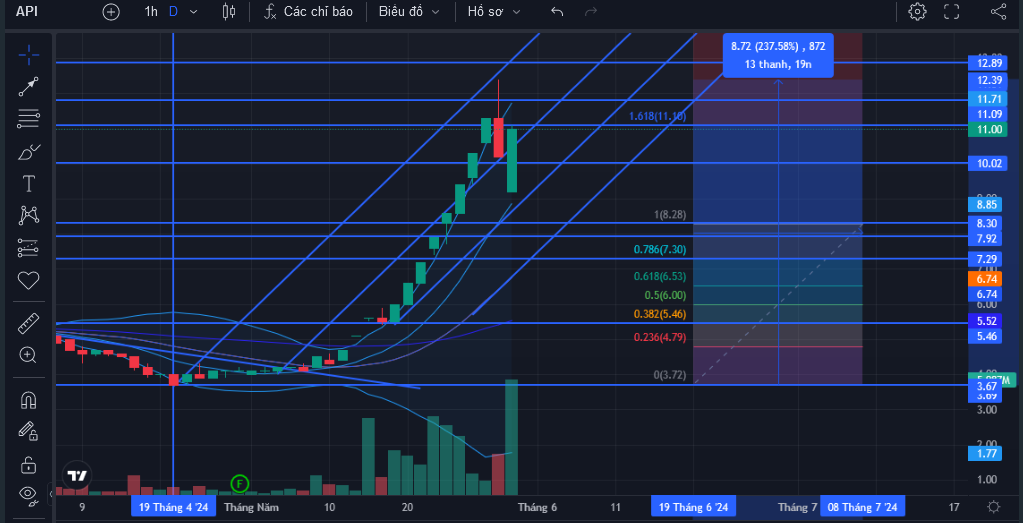Select the 1h interval
The height and width of the screenshot is (523, 1023).
tap(151, 12)
